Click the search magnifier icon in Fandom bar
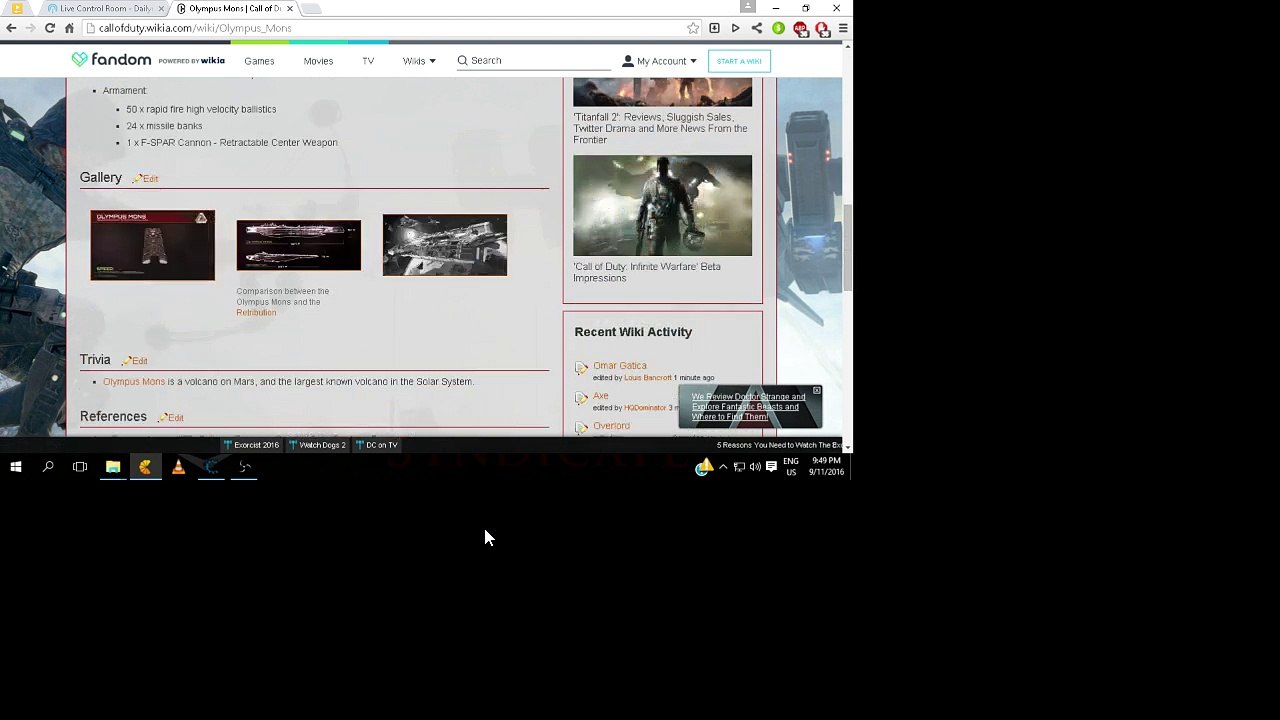The width and height of the screenshot is (1280, 720). tap(462, 60)
